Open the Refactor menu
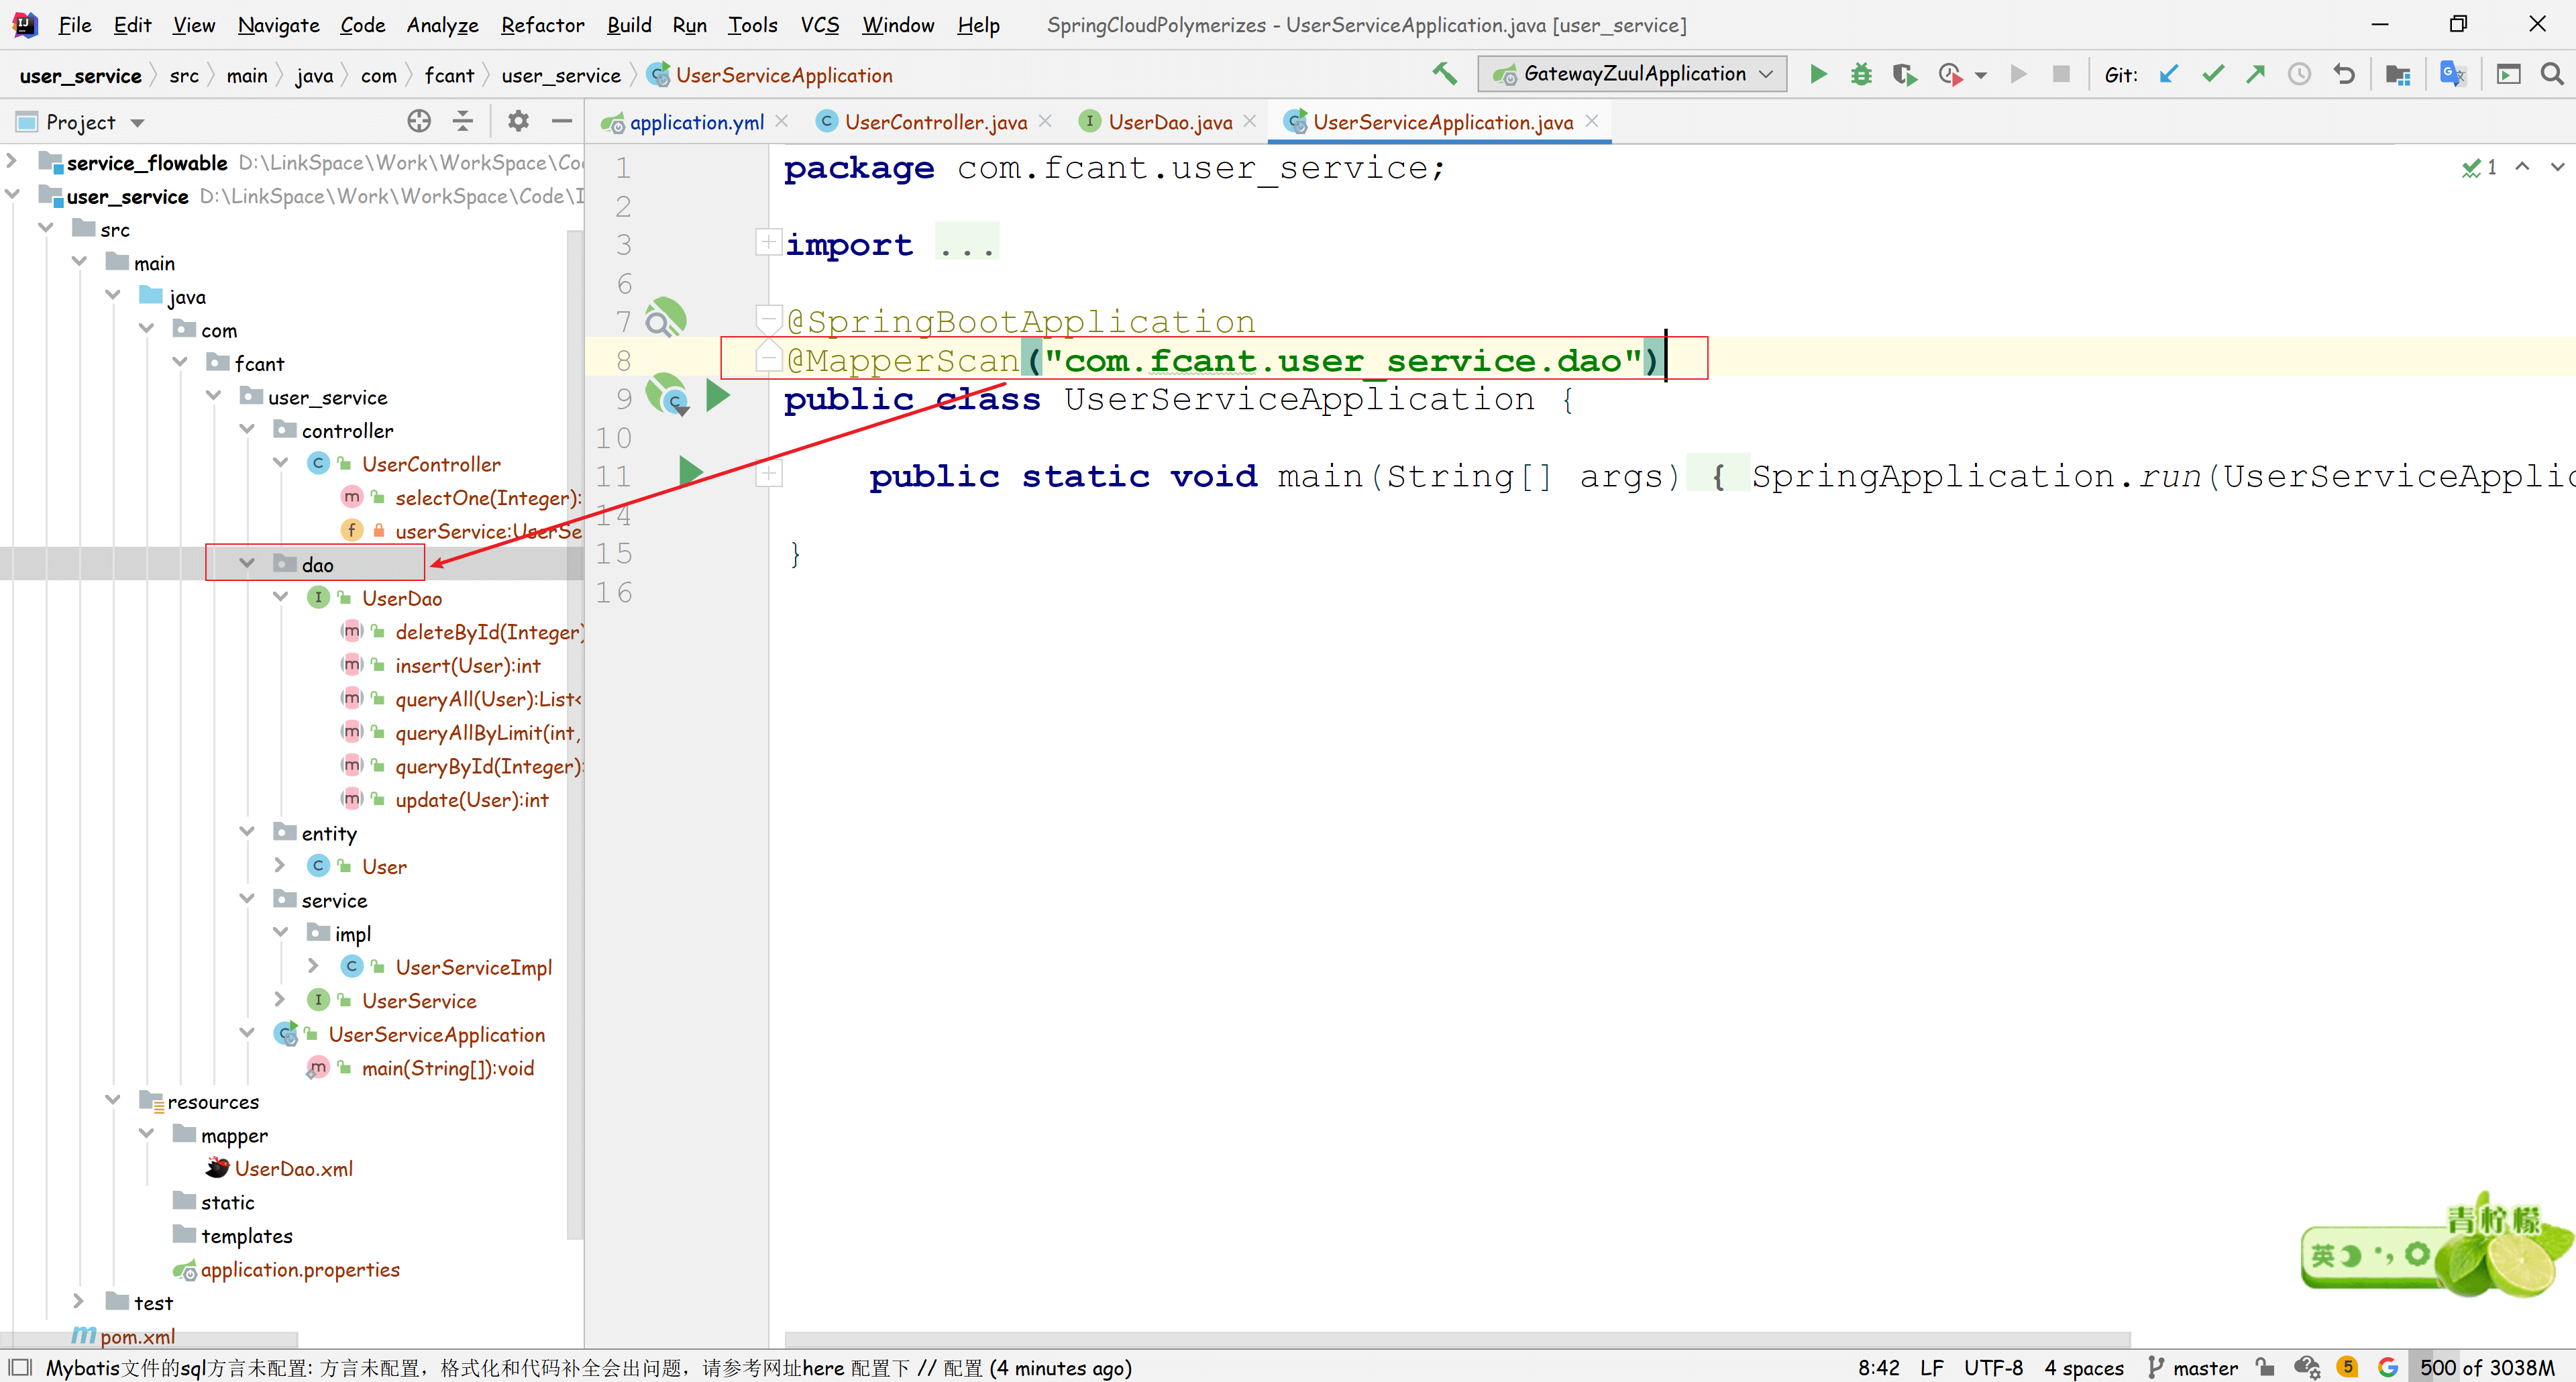The height and width of the screenshot is (1382, 2576). point(542,25)
